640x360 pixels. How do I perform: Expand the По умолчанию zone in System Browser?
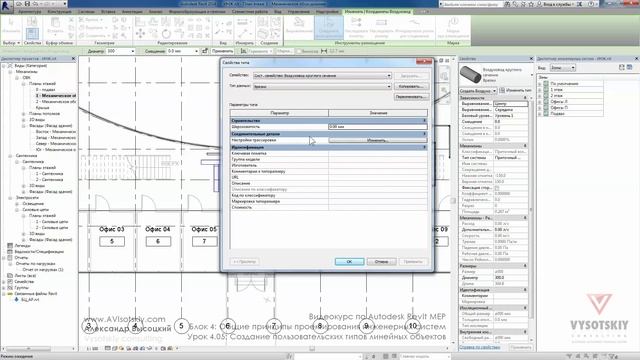[x=540, y=84]
